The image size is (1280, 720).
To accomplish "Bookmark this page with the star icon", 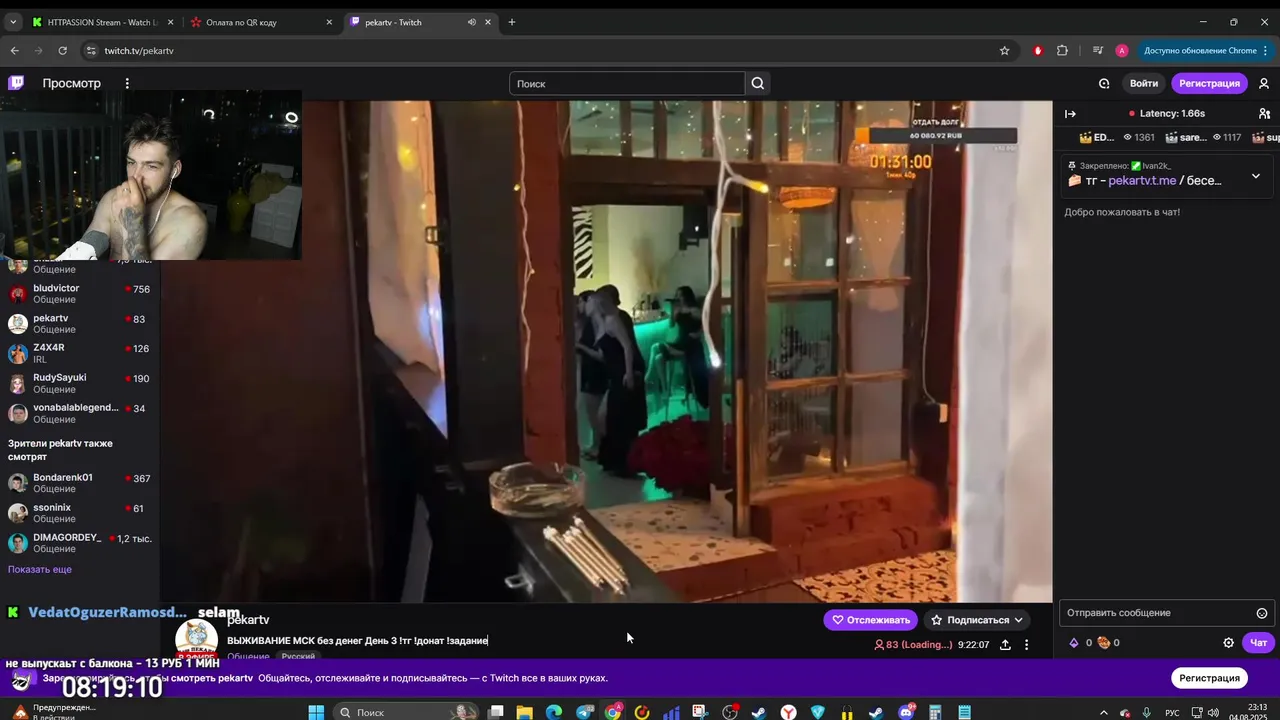I will (1004, 50).
